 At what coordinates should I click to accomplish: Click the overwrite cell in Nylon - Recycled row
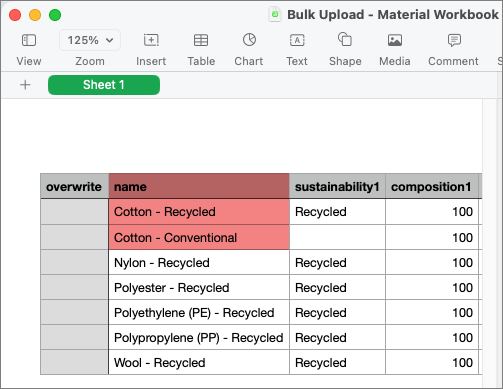tap(75, 263)
